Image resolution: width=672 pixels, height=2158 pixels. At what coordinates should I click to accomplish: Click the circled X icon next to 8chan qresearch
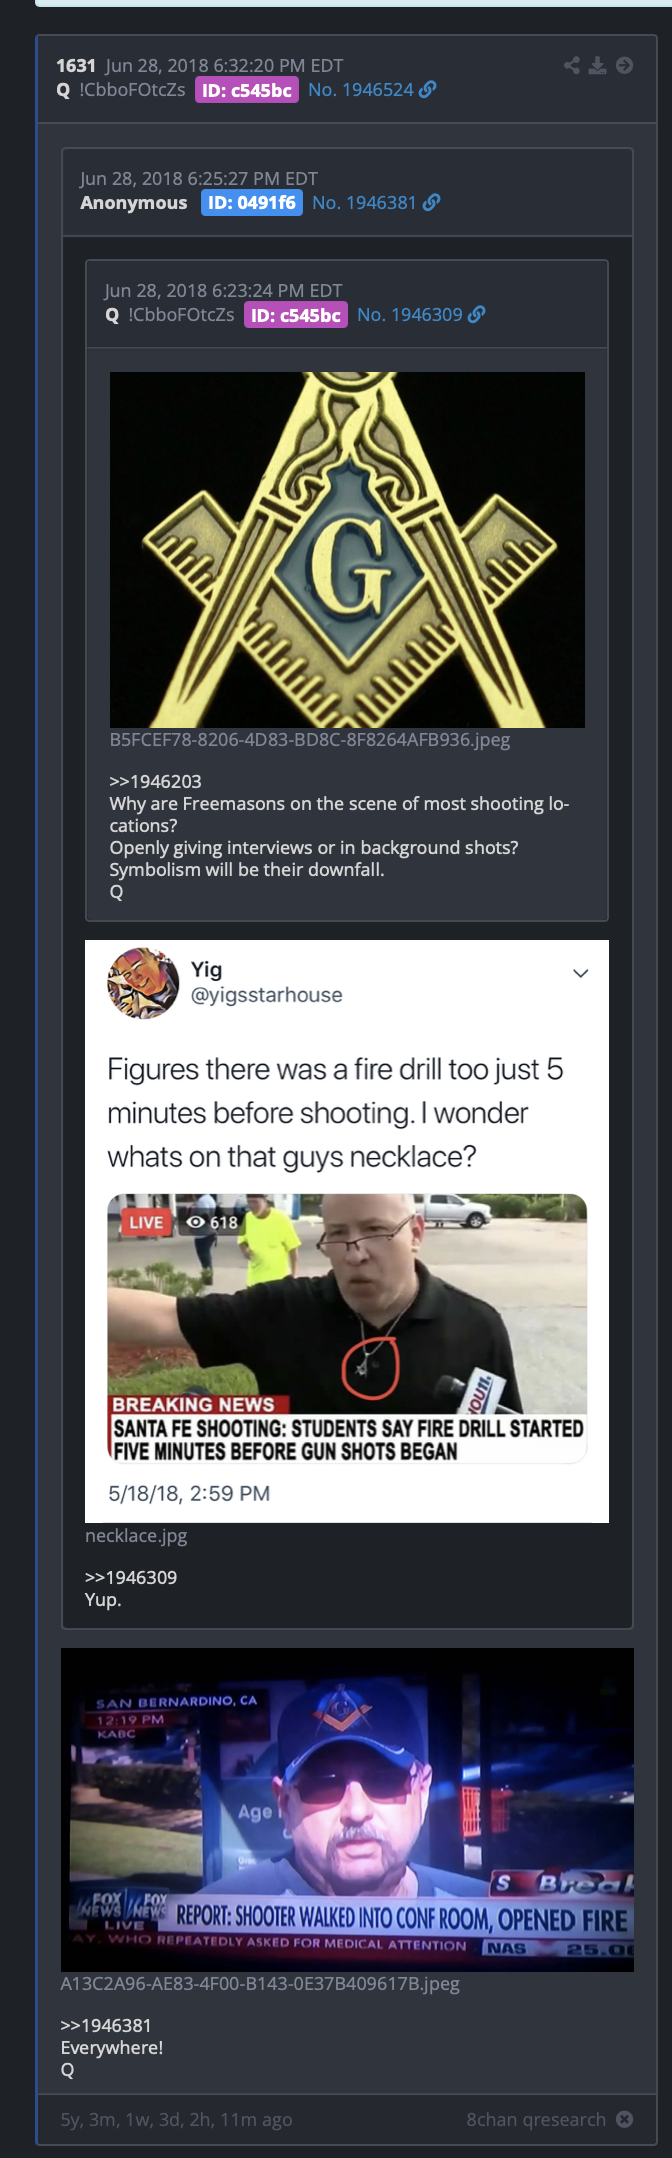[624, 2119]
